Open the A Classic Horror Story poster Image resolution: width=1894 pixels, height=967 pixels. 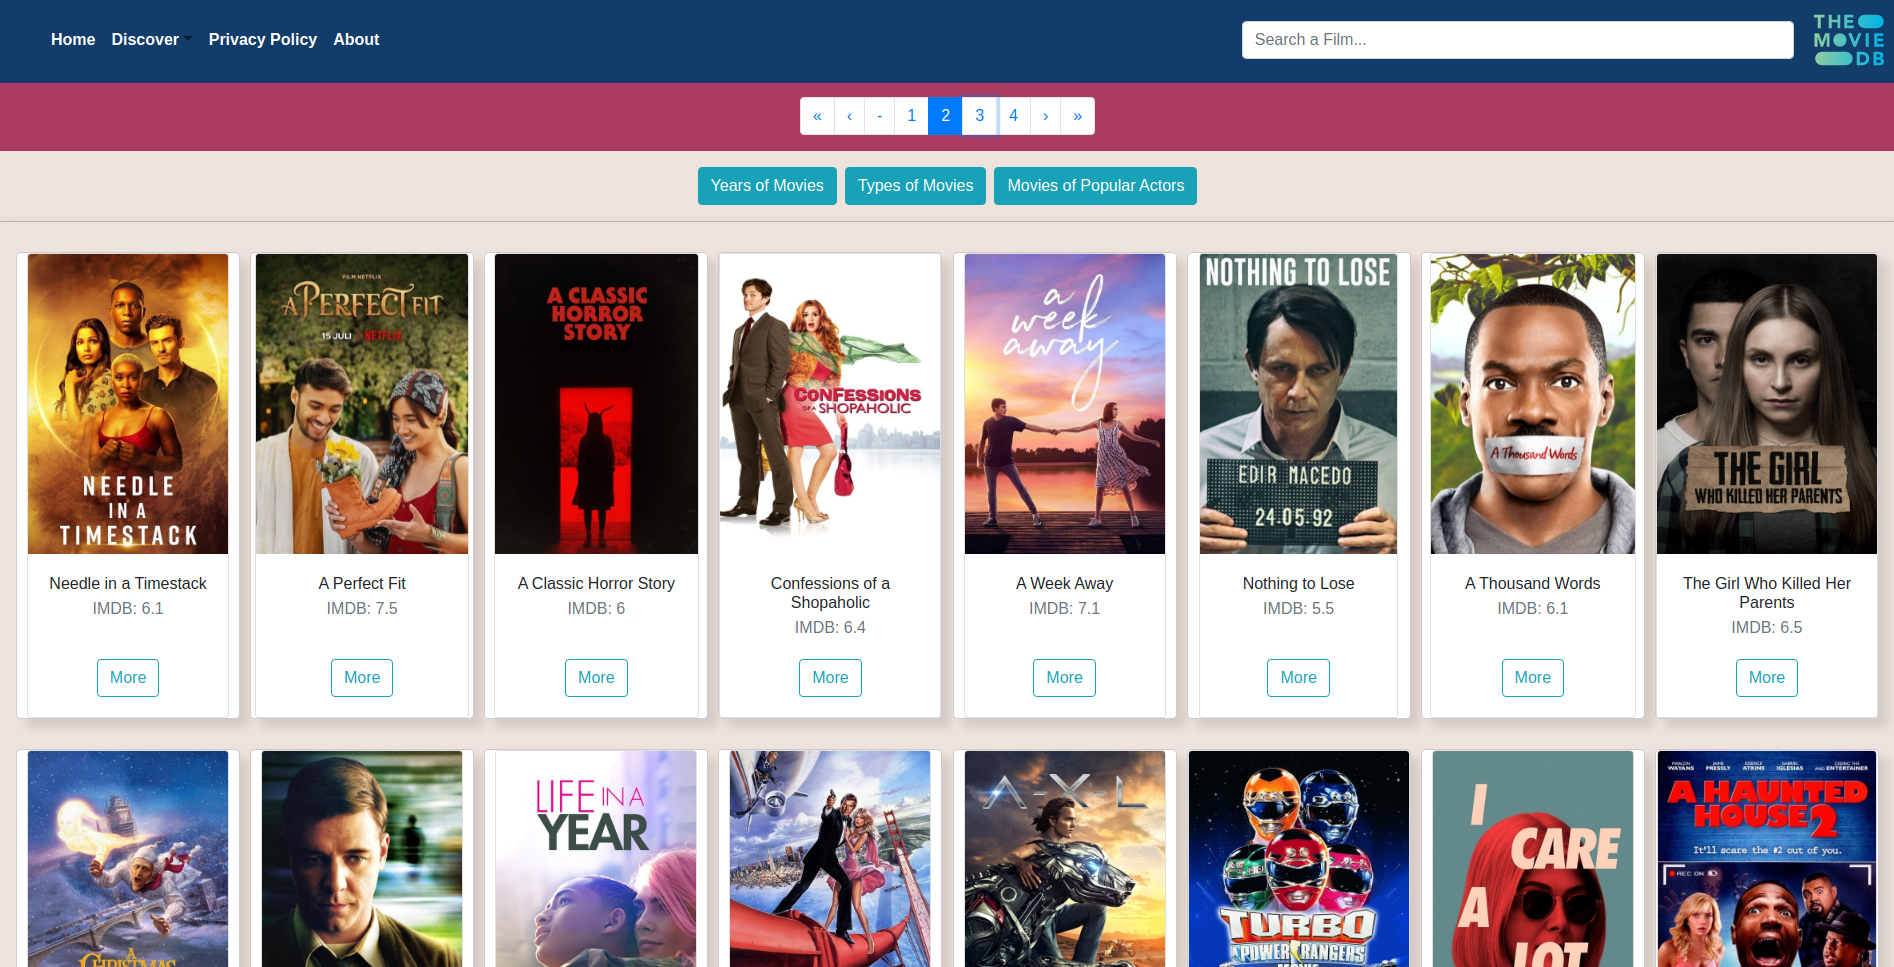tap(596, 404)
